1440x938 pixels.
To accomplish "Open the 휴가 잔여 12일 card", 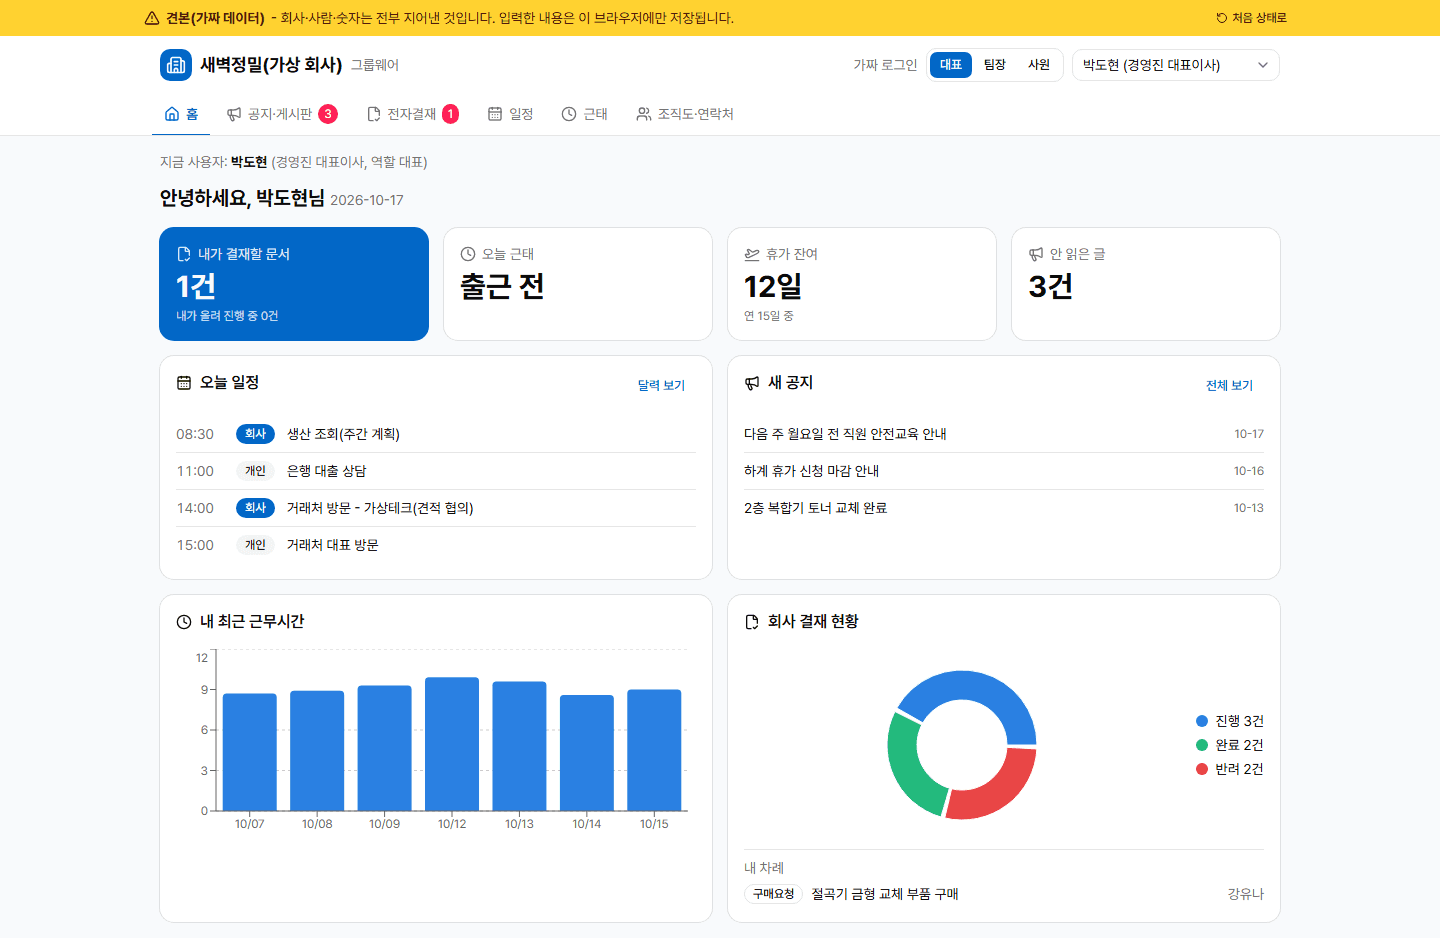I will coord(862,284).
